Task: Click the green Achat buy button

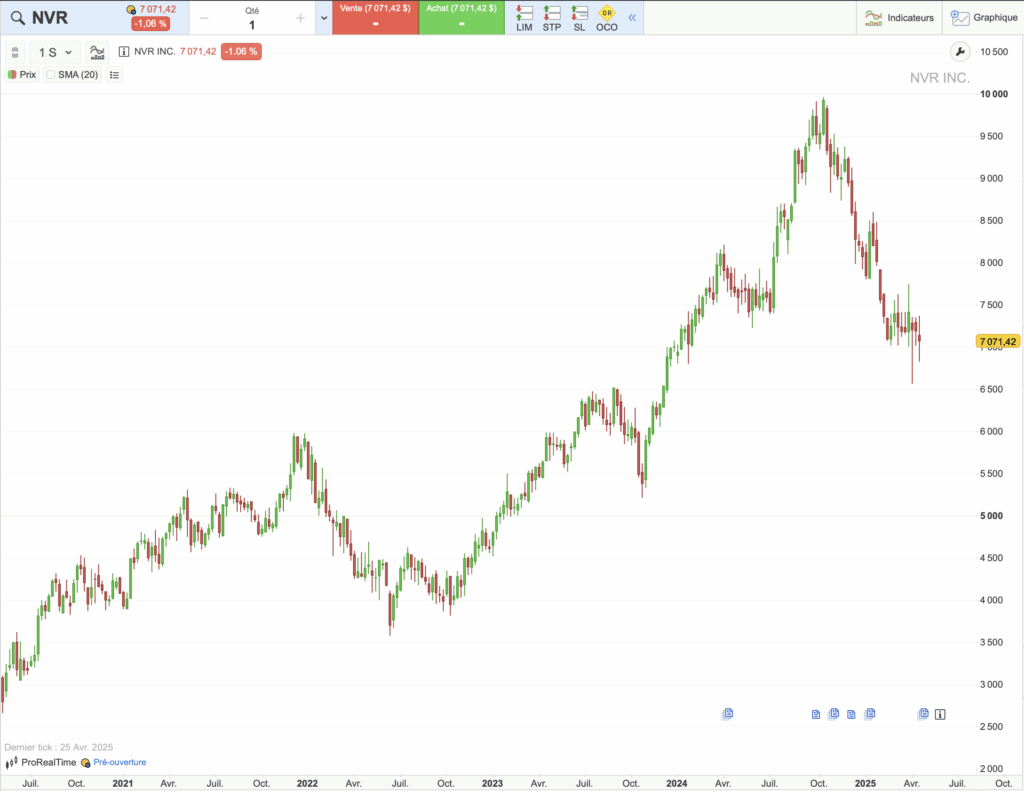Action: (462, 18)
